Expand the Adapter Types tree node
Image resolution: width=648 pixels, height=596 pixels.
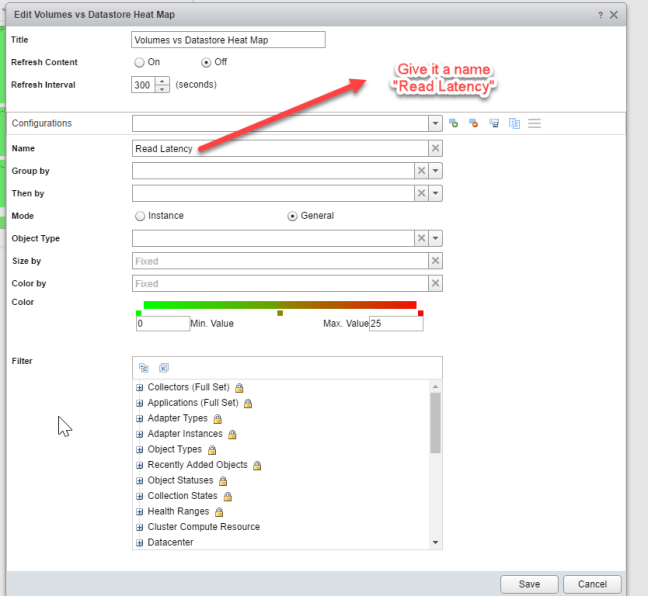coord(140,418)
